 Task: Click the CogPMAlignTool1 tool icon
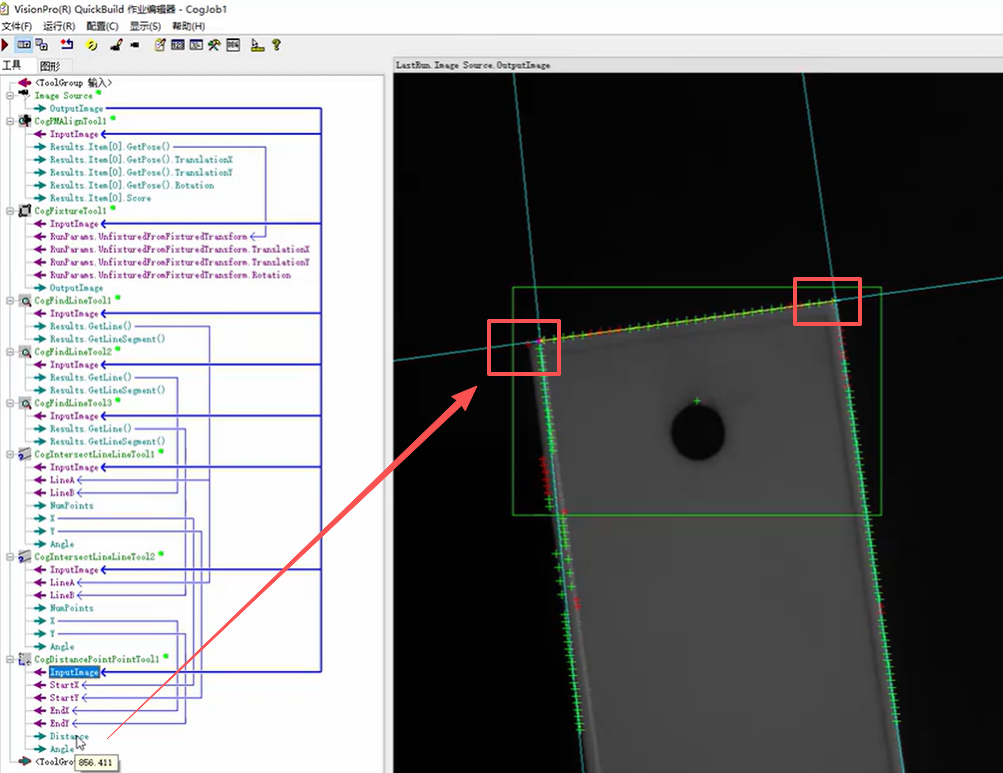[25, 120]
